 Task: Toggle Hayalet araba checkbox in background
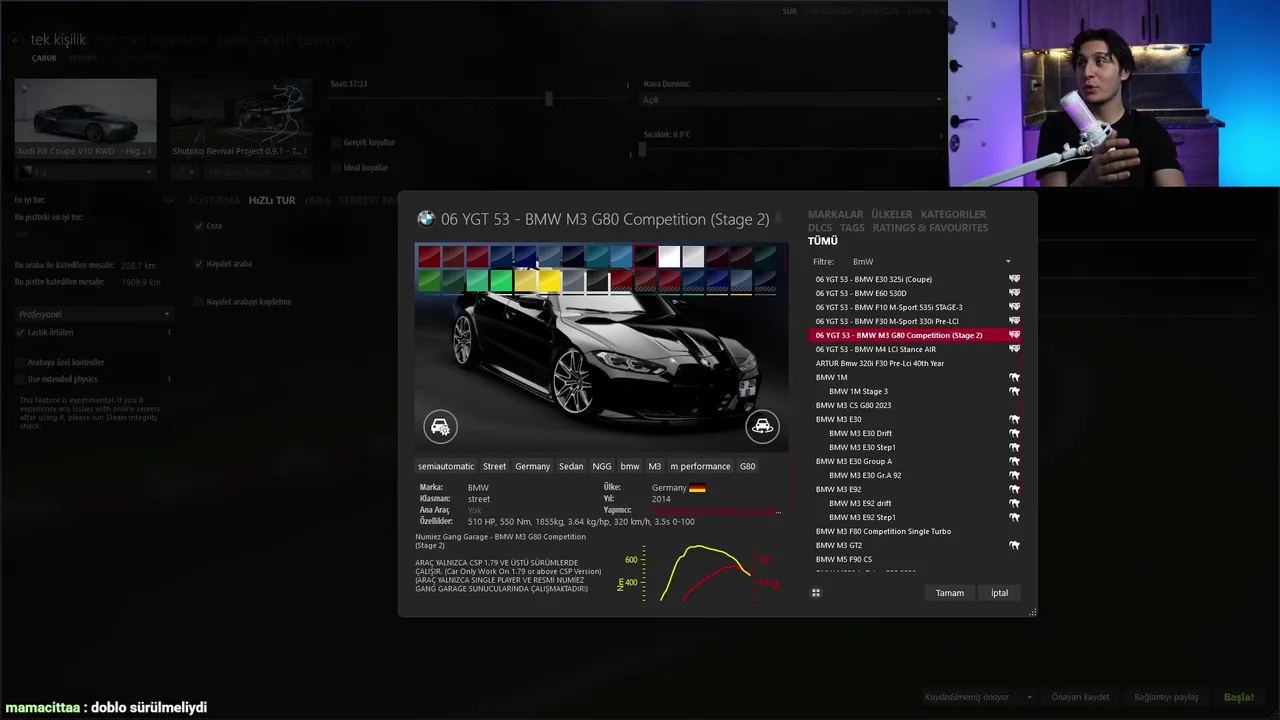pos(199,264)
